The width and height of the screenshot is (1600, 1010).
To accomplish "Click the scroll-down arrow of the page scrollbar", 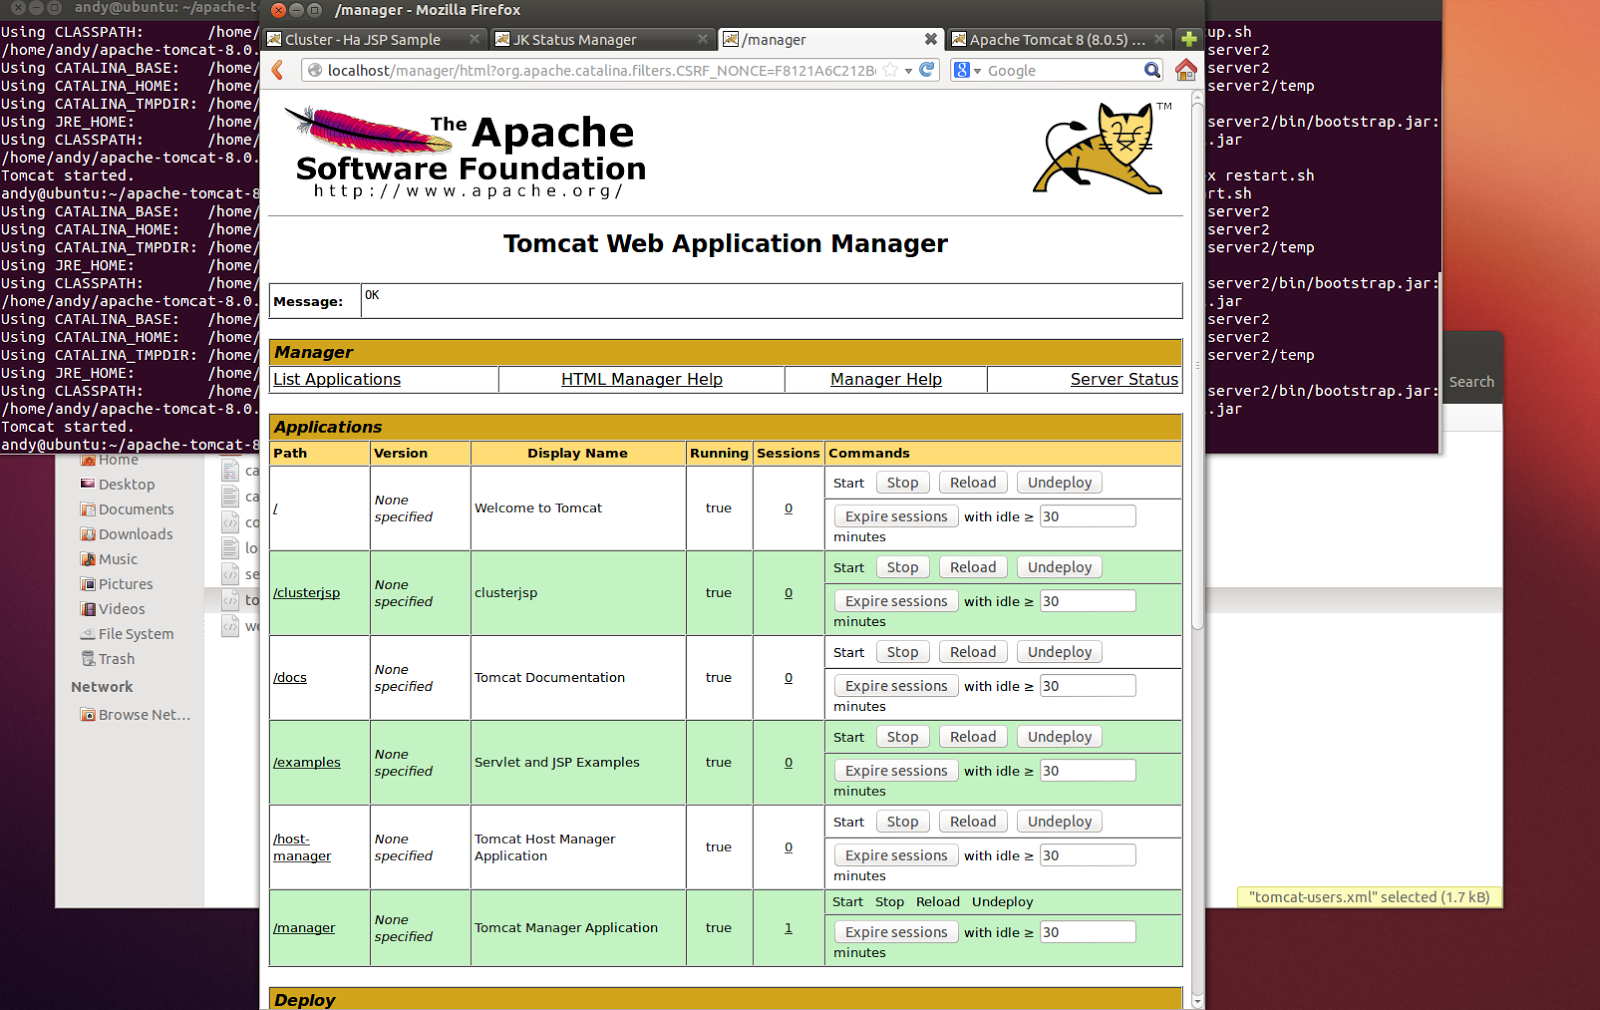I will click(1197, 1000).
